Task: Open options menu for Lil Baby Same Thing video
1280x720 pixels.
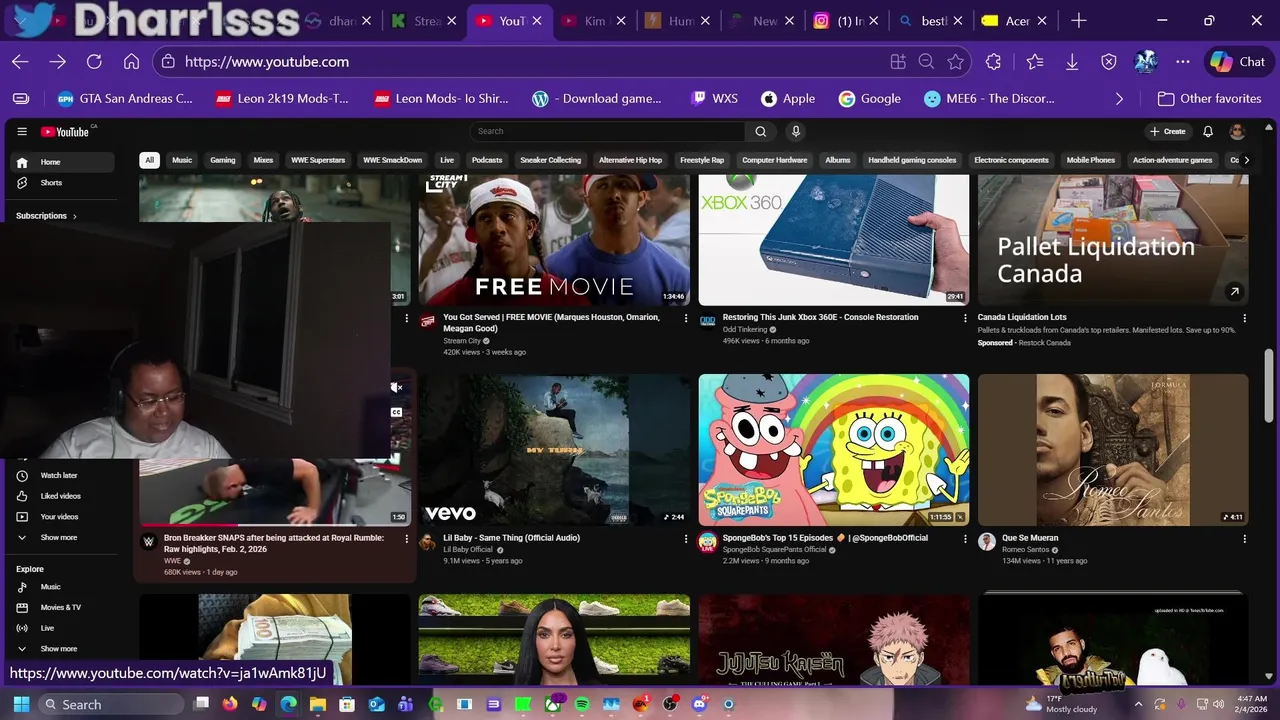Action: pos(685,538)
